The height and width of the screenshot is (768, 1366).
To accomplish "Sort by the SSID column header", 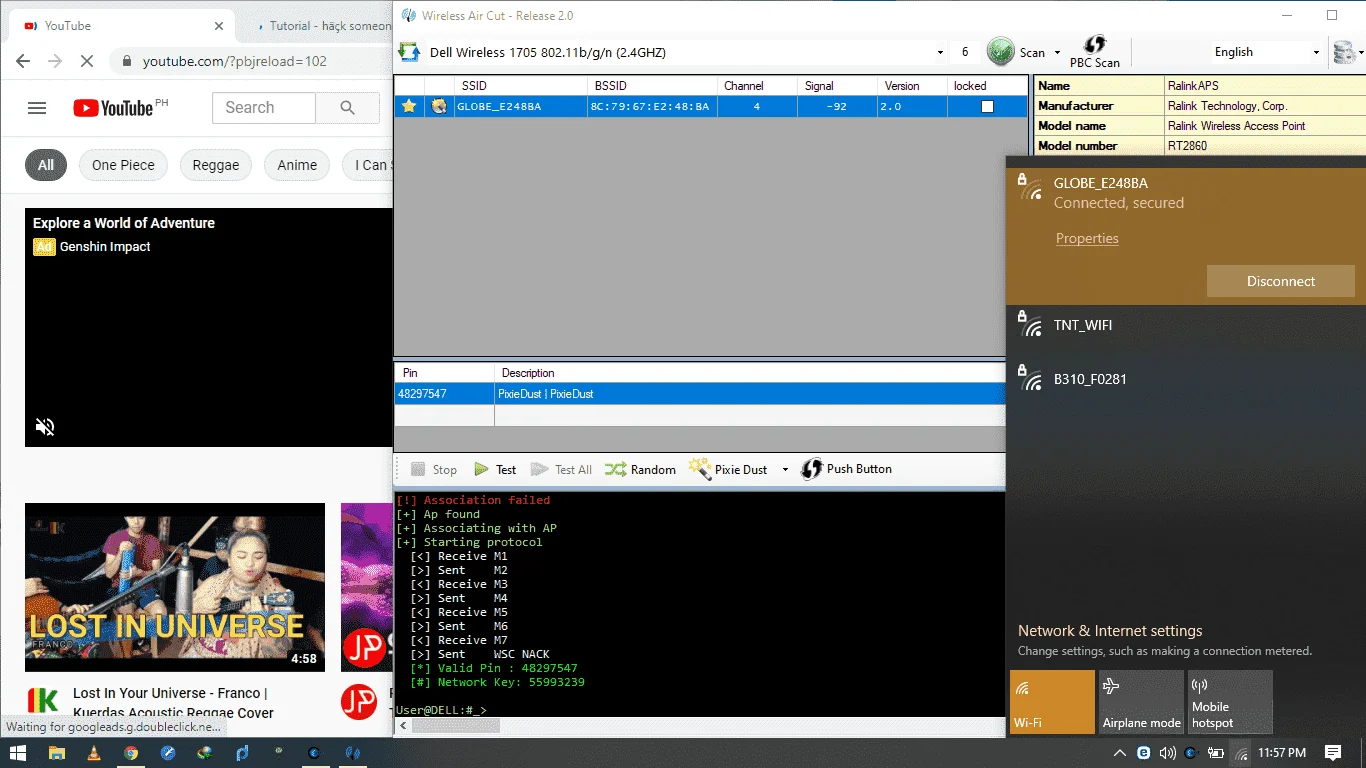I will pos(521,86).
